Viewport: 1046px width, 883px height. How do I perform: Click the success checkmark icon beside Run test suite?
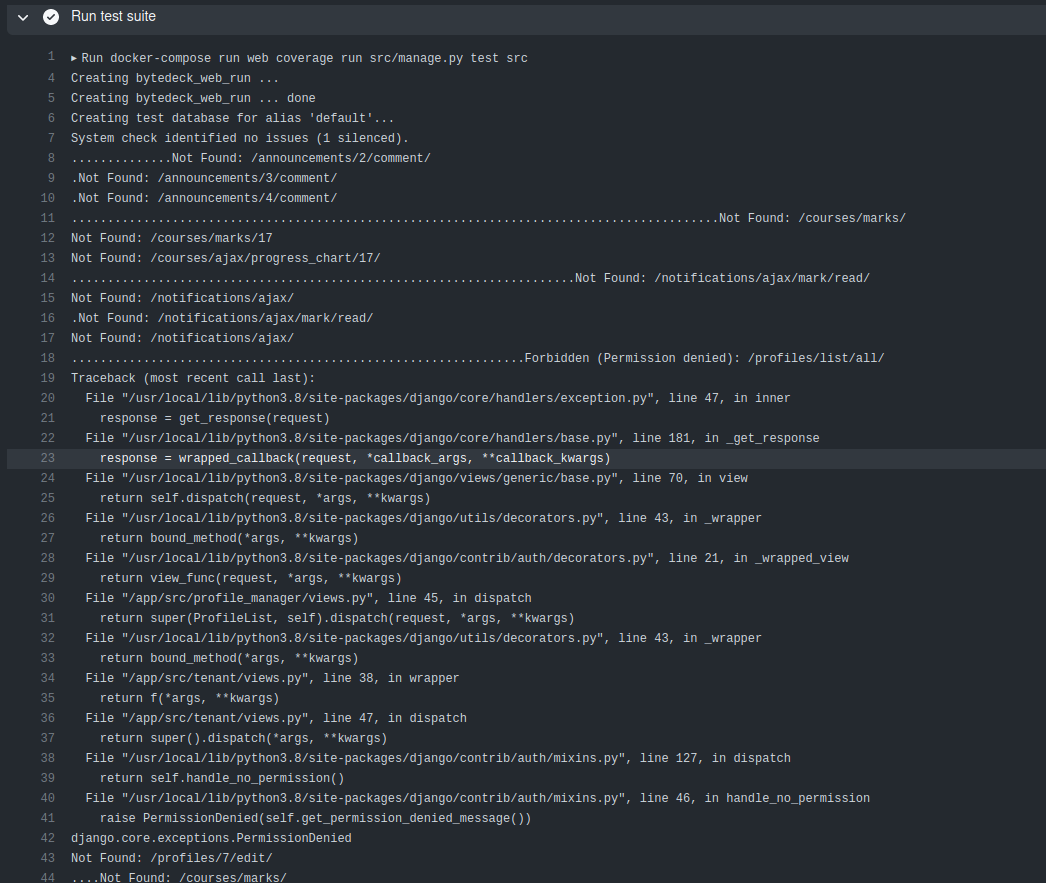[51, 17]
